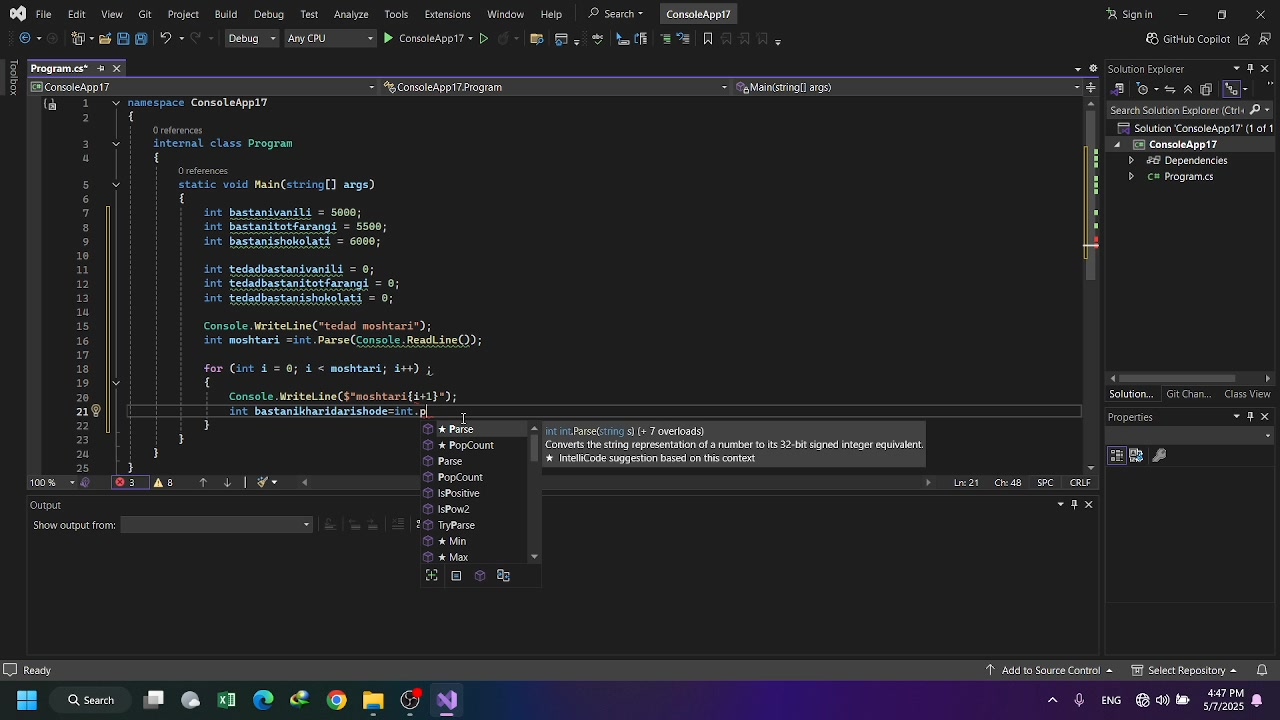The width and height of the screenshot is (1280, 720).
Task: Switch to the Git Changes tab
Action: (1188, 394)
